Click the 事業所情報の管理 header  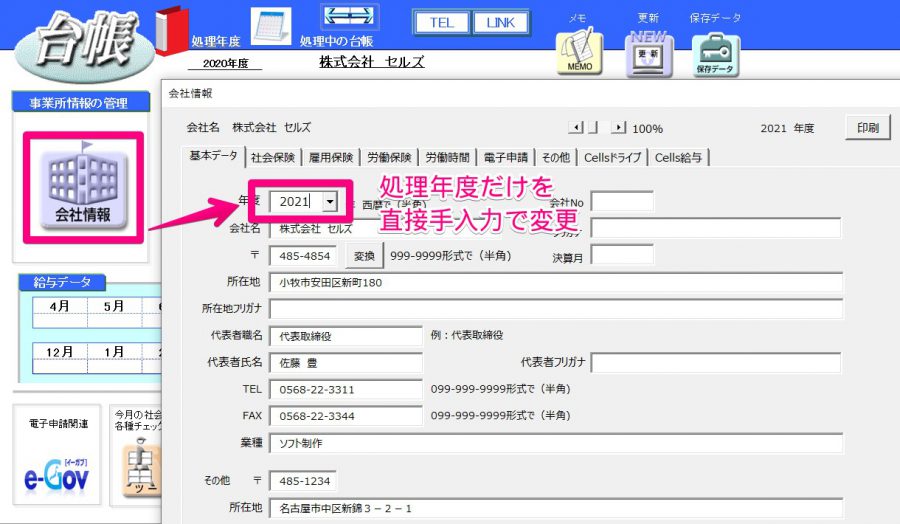pos(79,103)
